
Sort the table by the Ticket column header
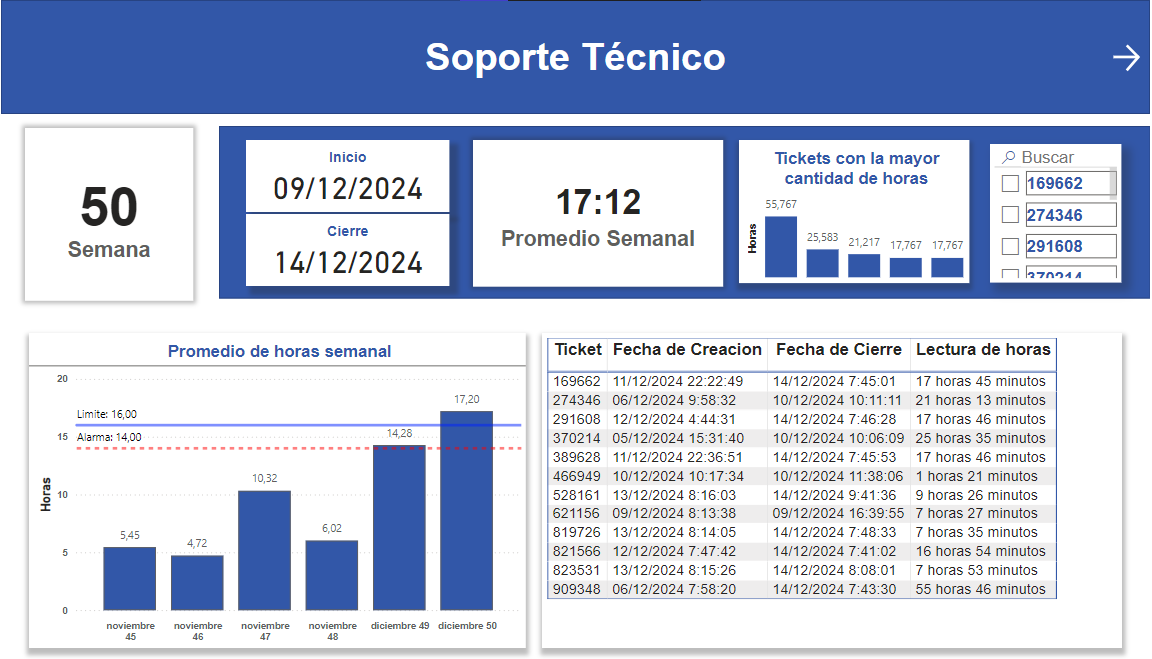(x=579, y=351)
